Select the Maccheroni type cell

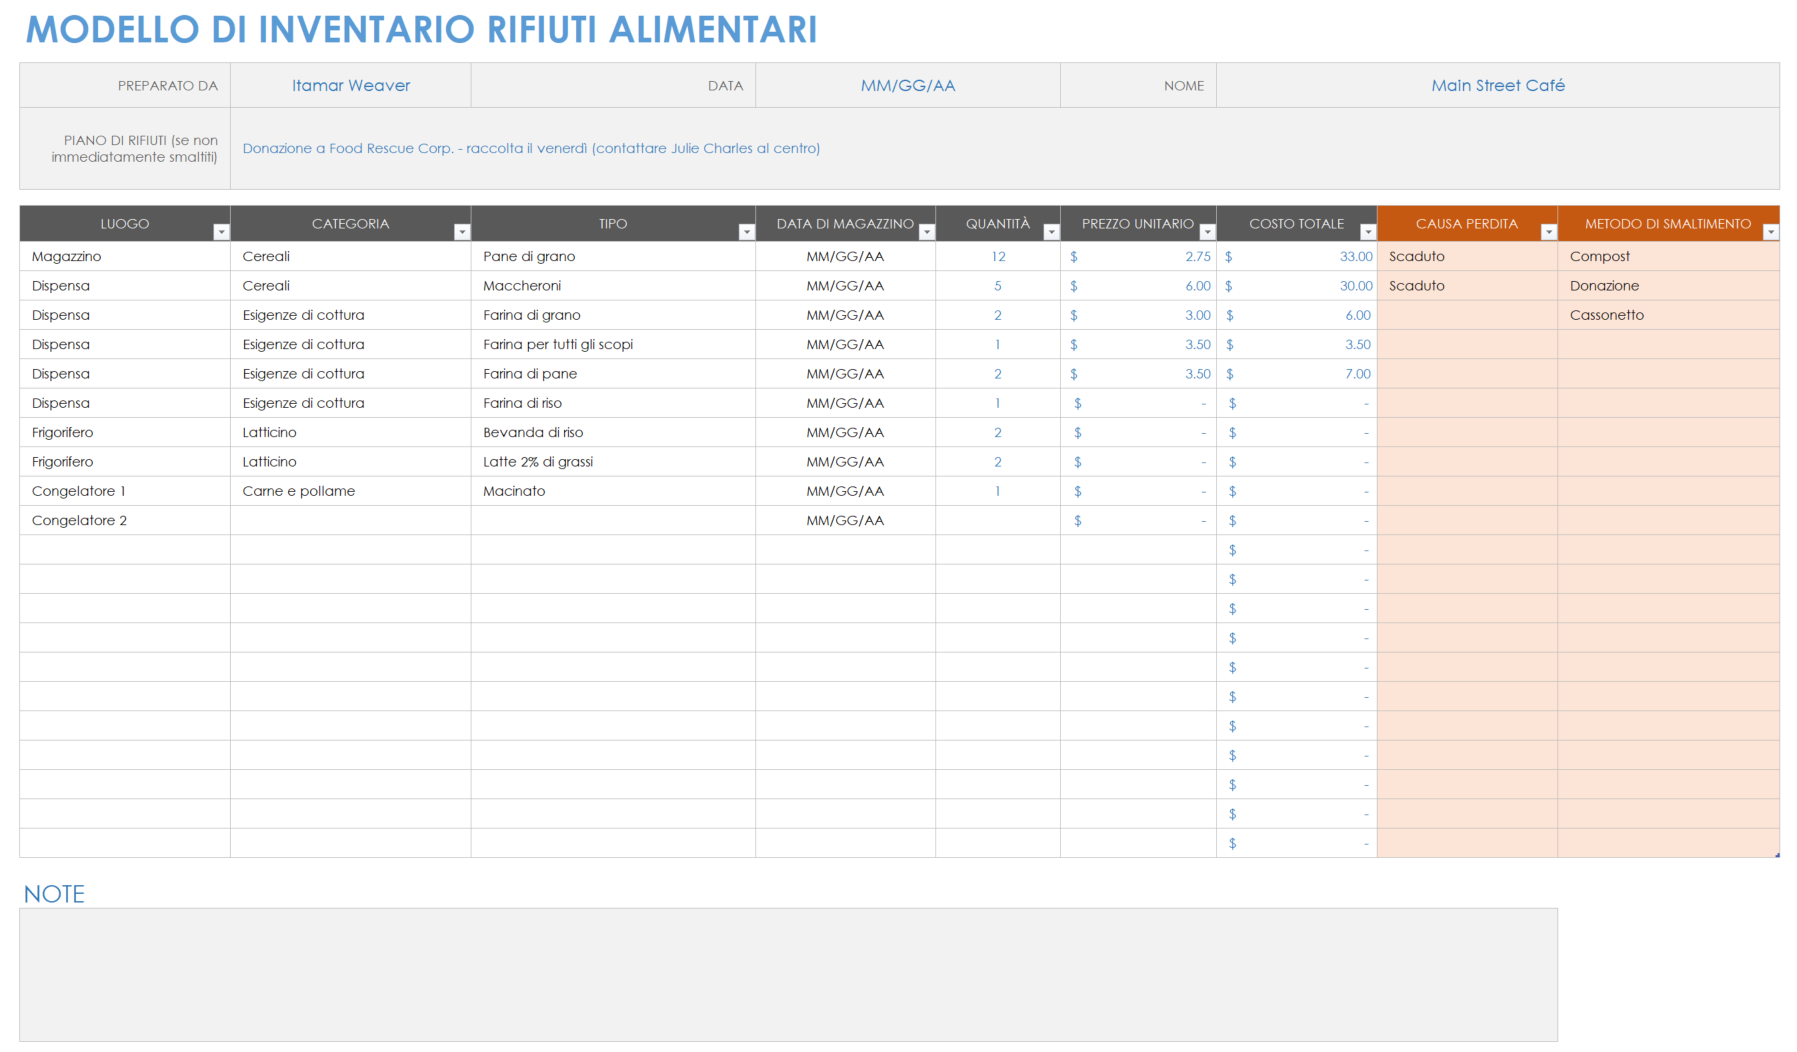[613, 286]
